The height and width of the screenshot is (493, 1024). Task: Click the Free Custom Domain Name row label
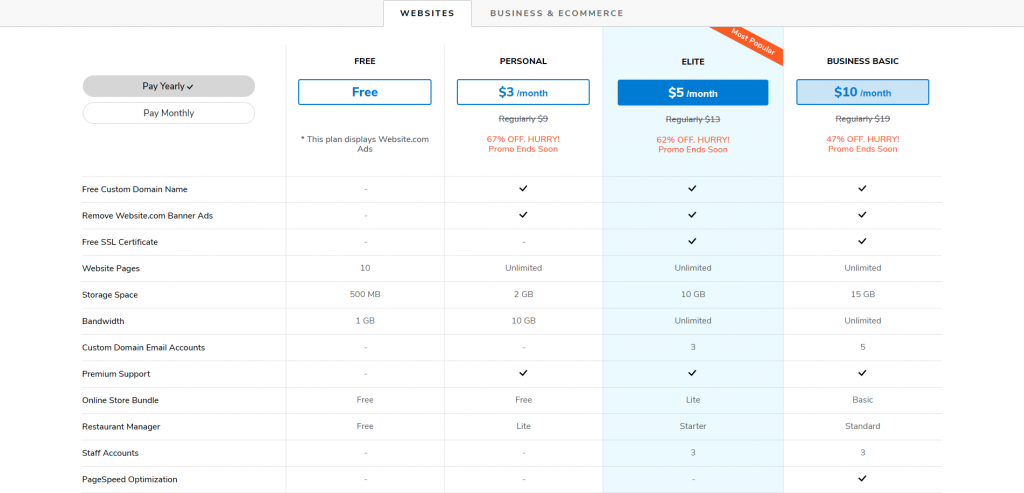pos(135,189)
